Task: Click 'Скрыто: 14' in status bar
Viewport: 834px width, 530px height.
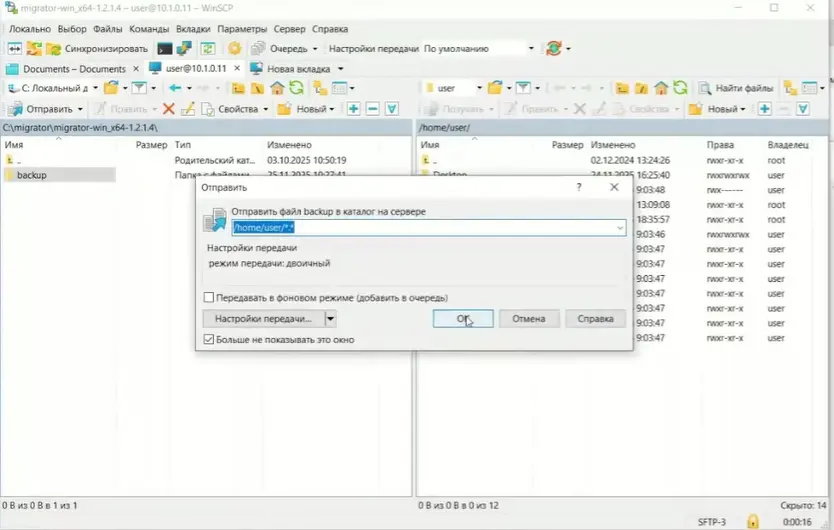Action: click(803, 506)
